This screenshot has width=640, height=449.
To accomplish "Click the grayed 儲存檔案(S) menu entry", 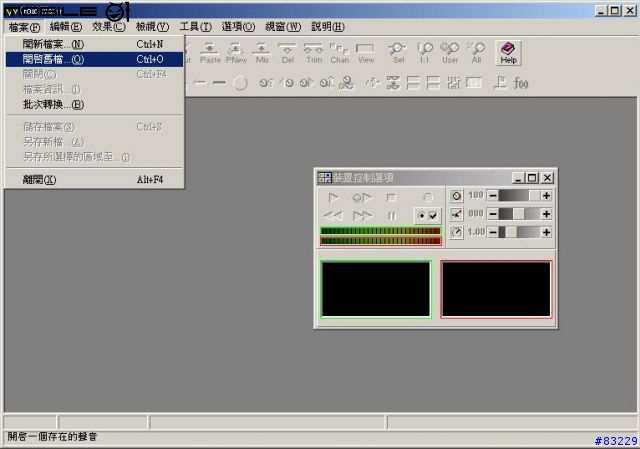I will (95, 127).
